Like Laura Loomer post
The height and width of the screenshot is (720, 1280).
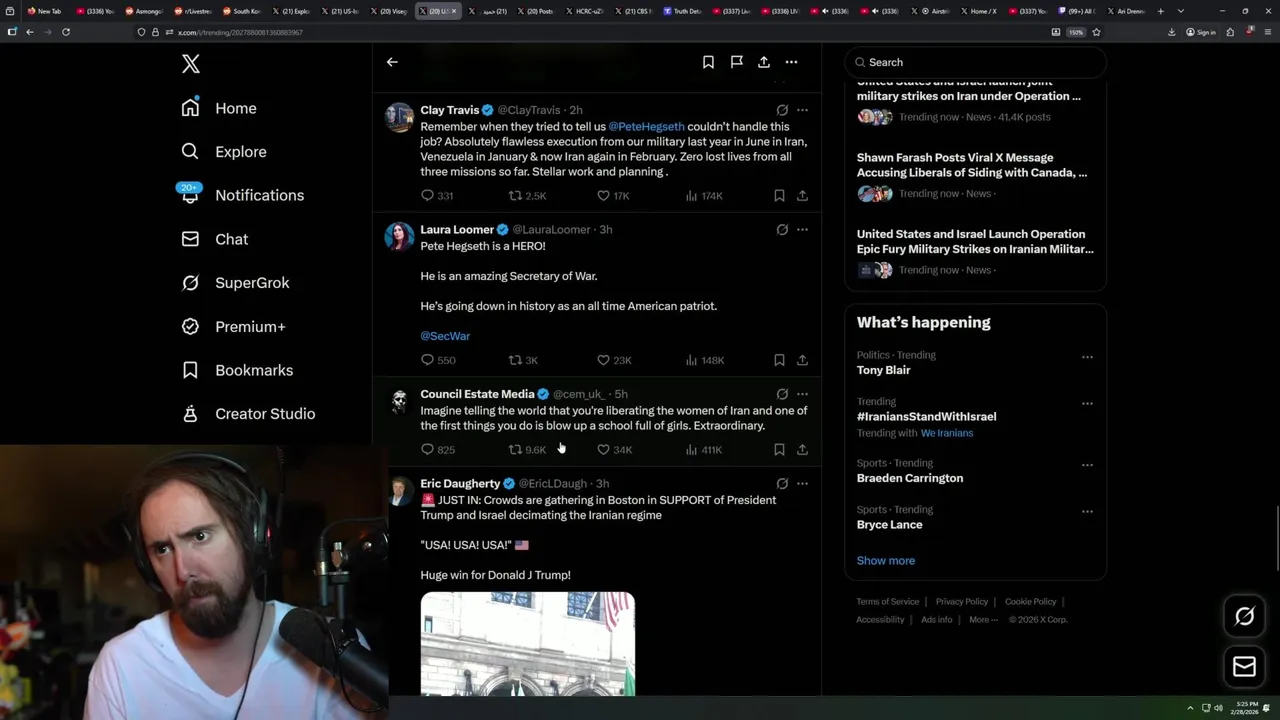(x=614, y=360)
